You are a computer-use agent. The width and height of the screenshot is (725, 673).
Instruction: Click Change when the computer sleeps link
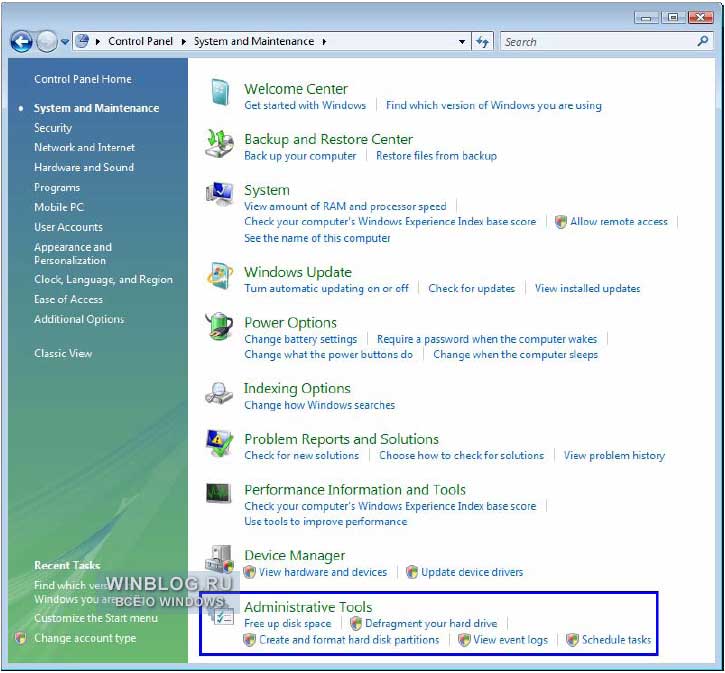(x=515, y=355)
